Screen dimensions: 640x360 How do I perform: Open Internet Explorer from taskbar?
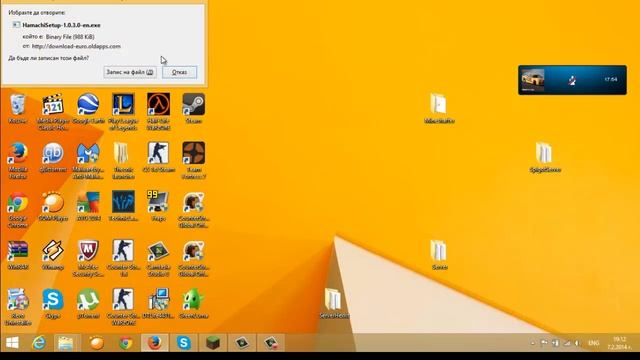(39, 343)
